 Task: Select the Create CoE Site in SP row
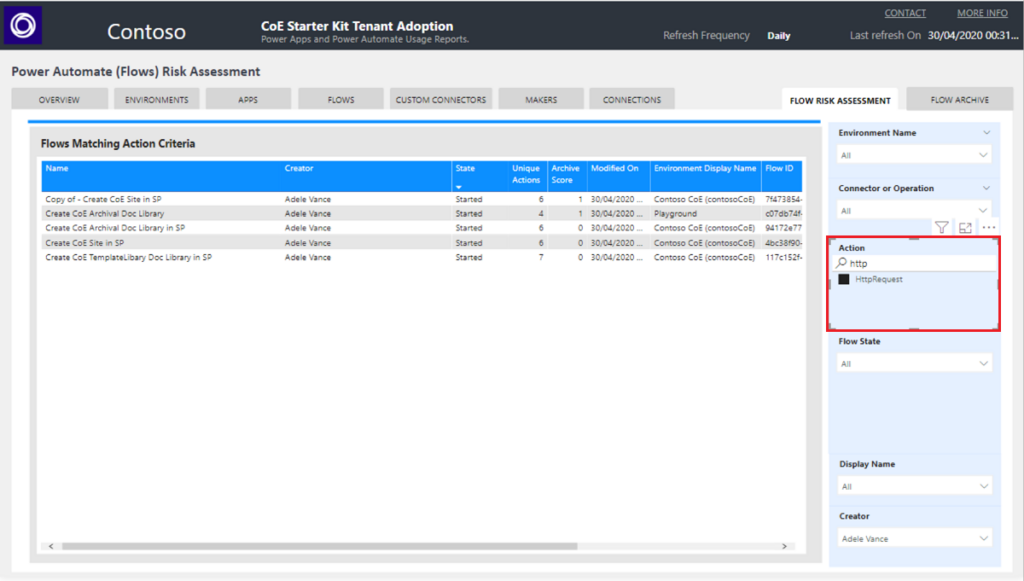point(85,243)
